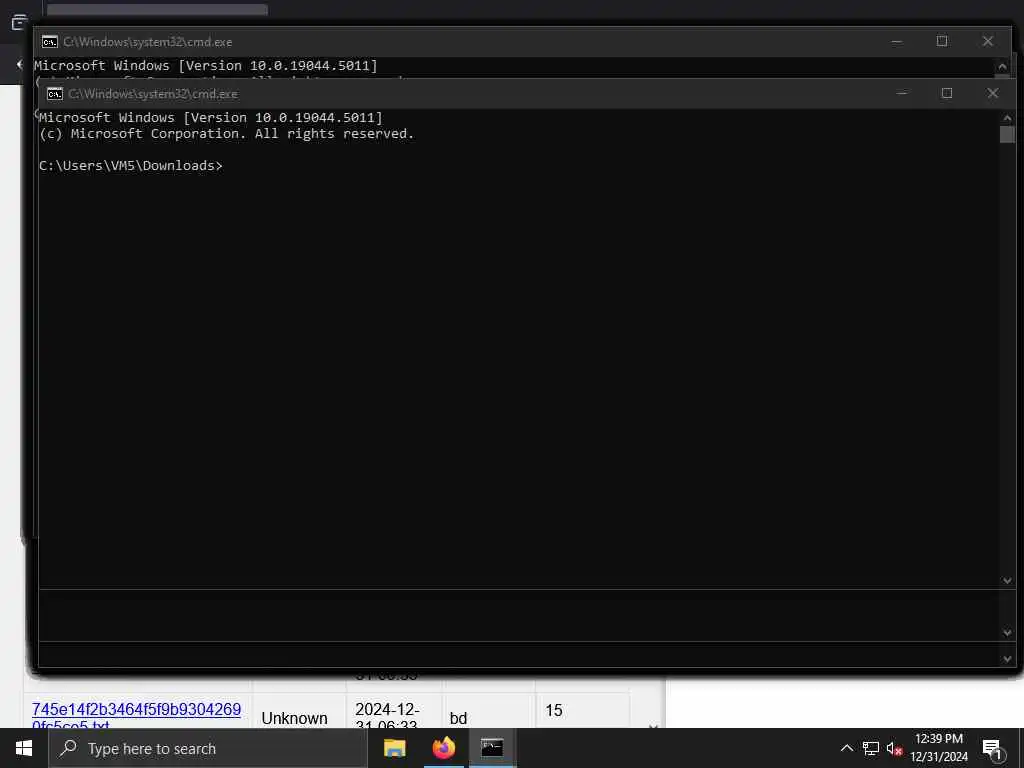Click the front console scroll down arrow
The height and width of the screenshot is (768, 1024).
click(1007, 580)
